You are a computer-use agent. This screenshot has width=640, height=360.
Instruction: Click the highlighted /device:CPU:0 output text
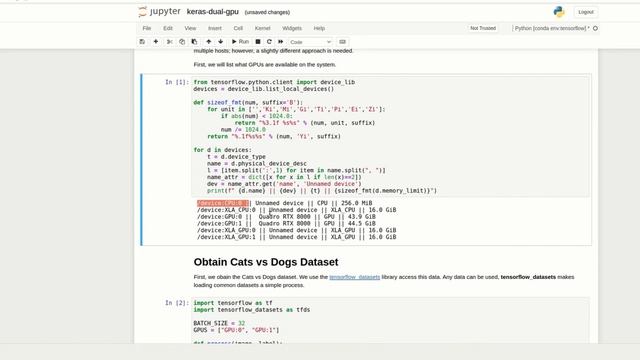[223, 203]
